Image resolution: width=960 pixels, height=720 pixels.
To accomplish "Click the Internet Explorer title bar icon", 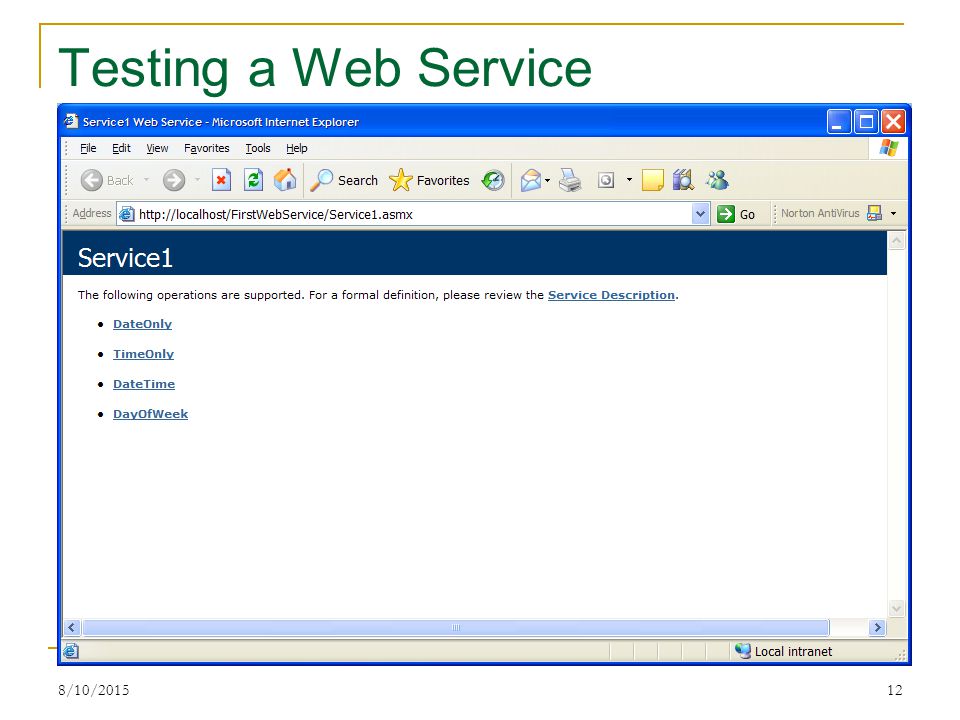I will coord(71,121).
